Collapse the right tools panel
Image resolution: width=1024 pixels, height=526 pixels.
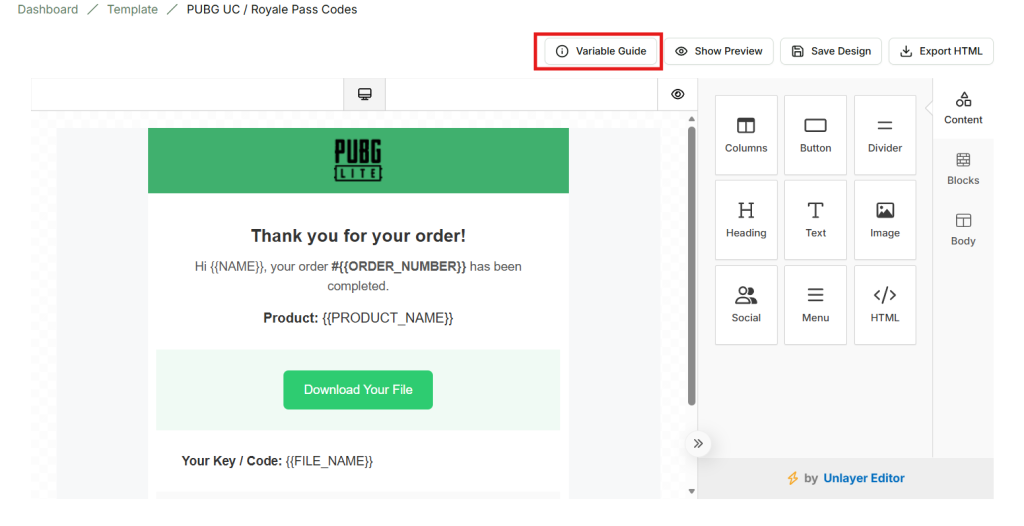coord(698,443)
